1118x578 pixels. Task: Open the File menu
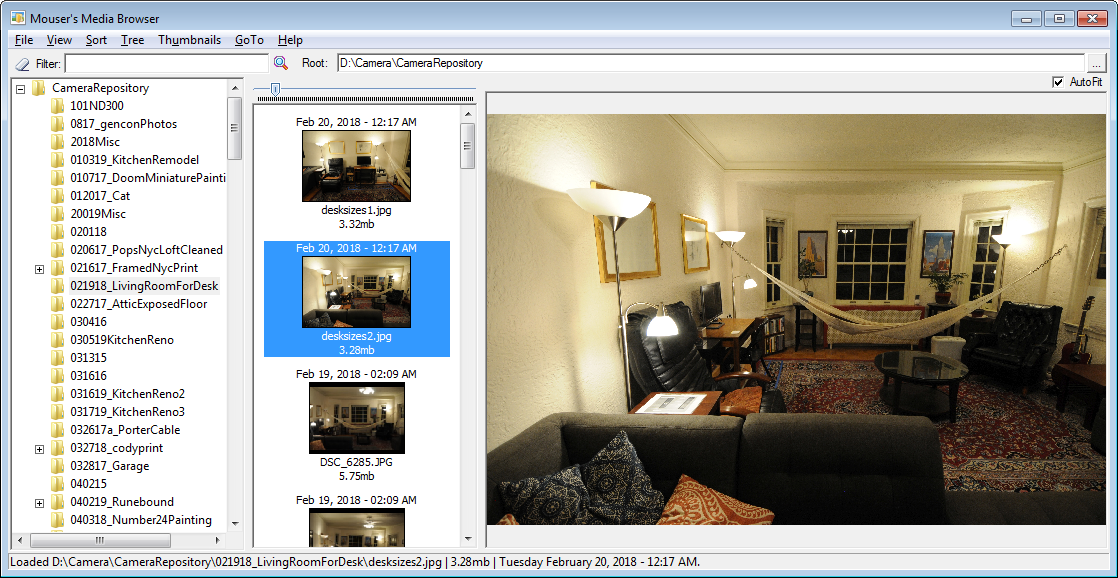24,40
